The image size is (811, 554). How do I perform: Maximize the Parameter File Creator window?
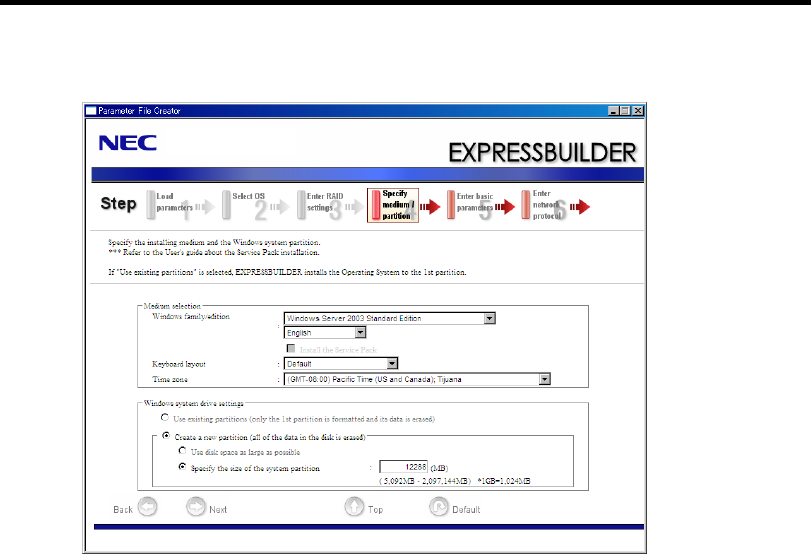[x=625, y=111]
